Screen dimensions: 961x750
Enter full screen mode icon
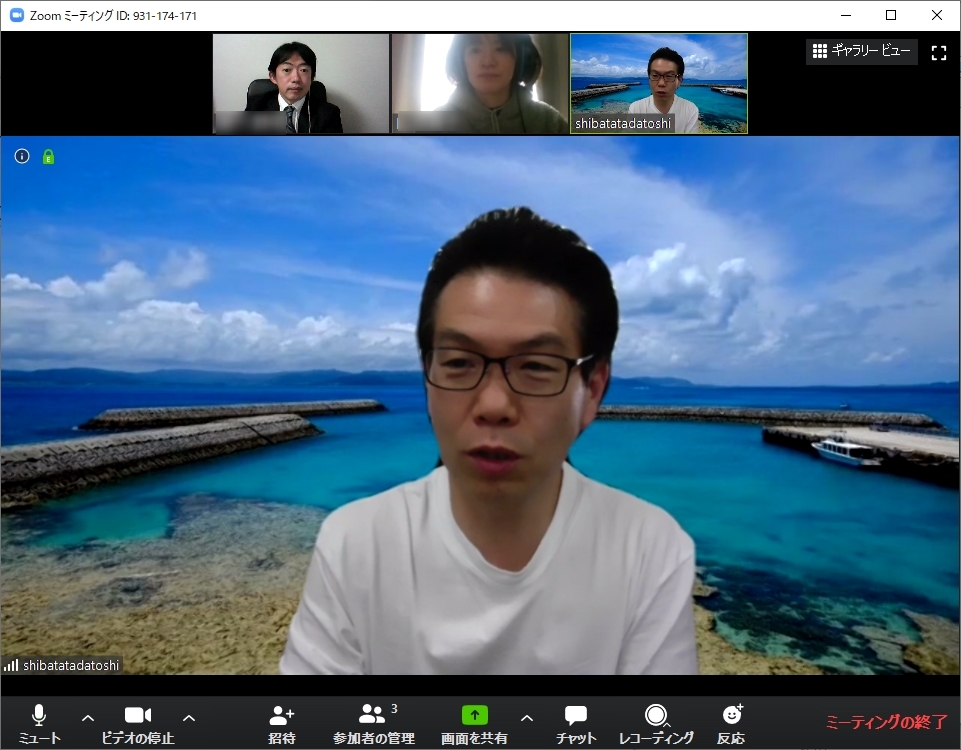click(938, 52)
